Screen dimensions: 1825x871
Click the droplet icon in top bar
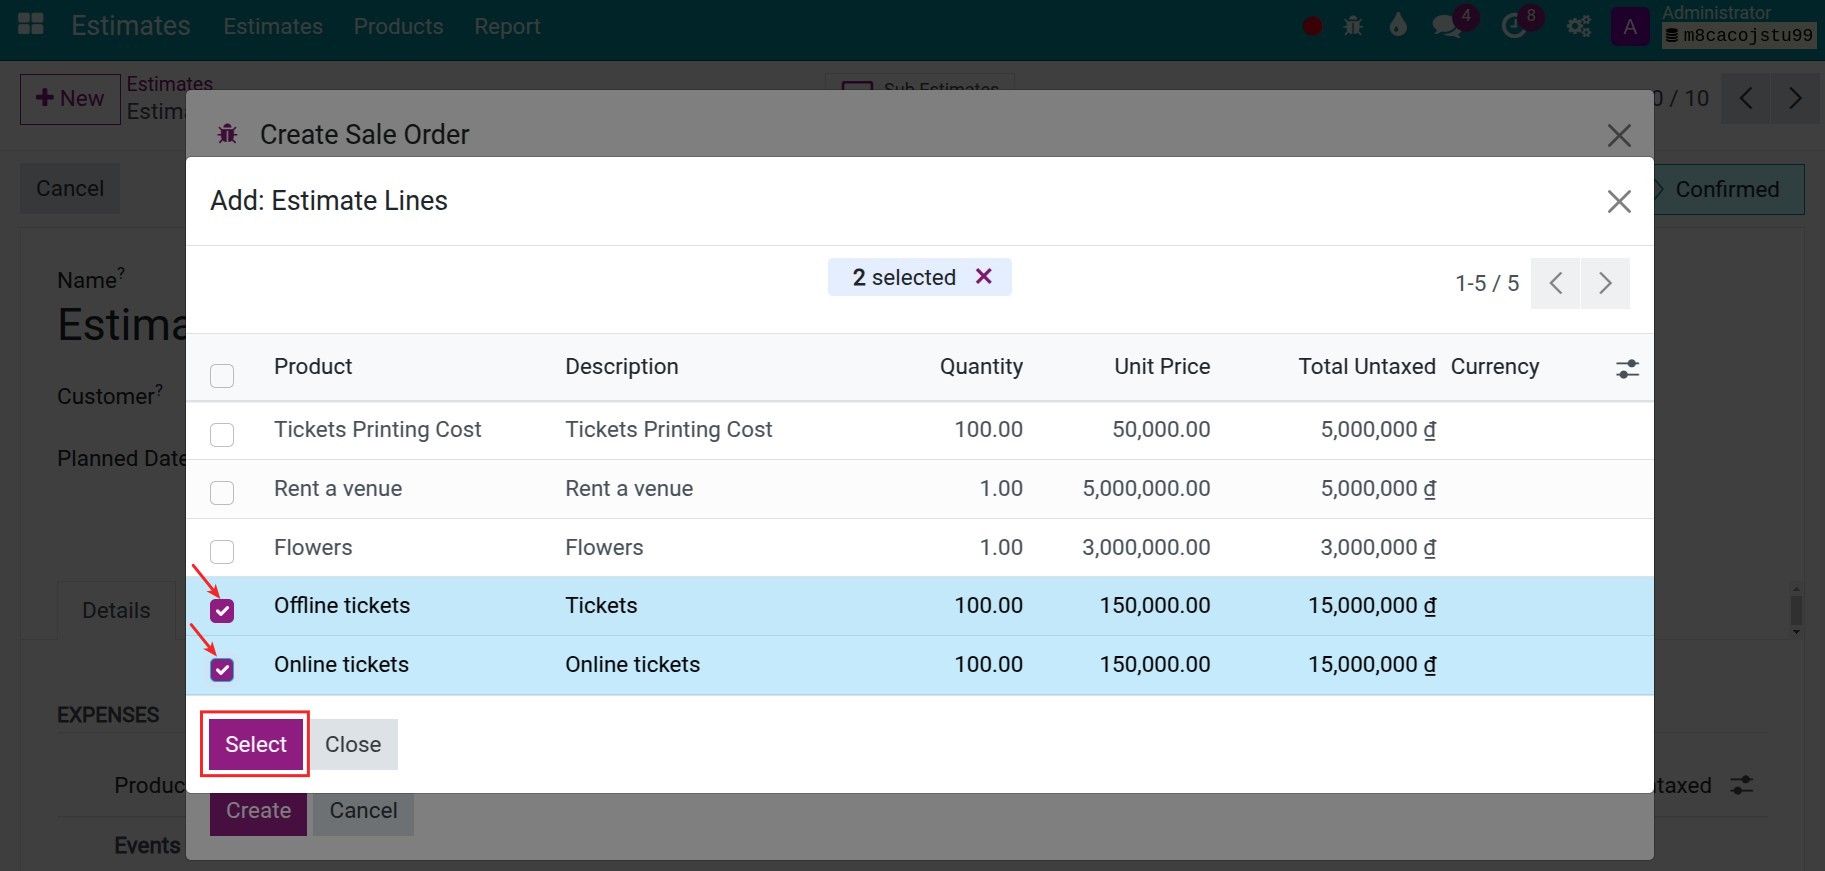coord(1398,25)
